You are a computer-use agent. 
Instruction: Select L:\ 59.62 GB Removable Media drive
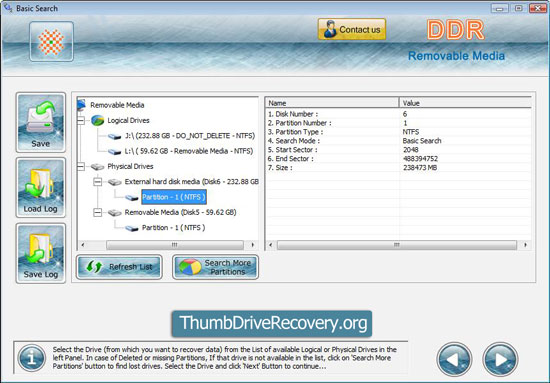(189, 151)
